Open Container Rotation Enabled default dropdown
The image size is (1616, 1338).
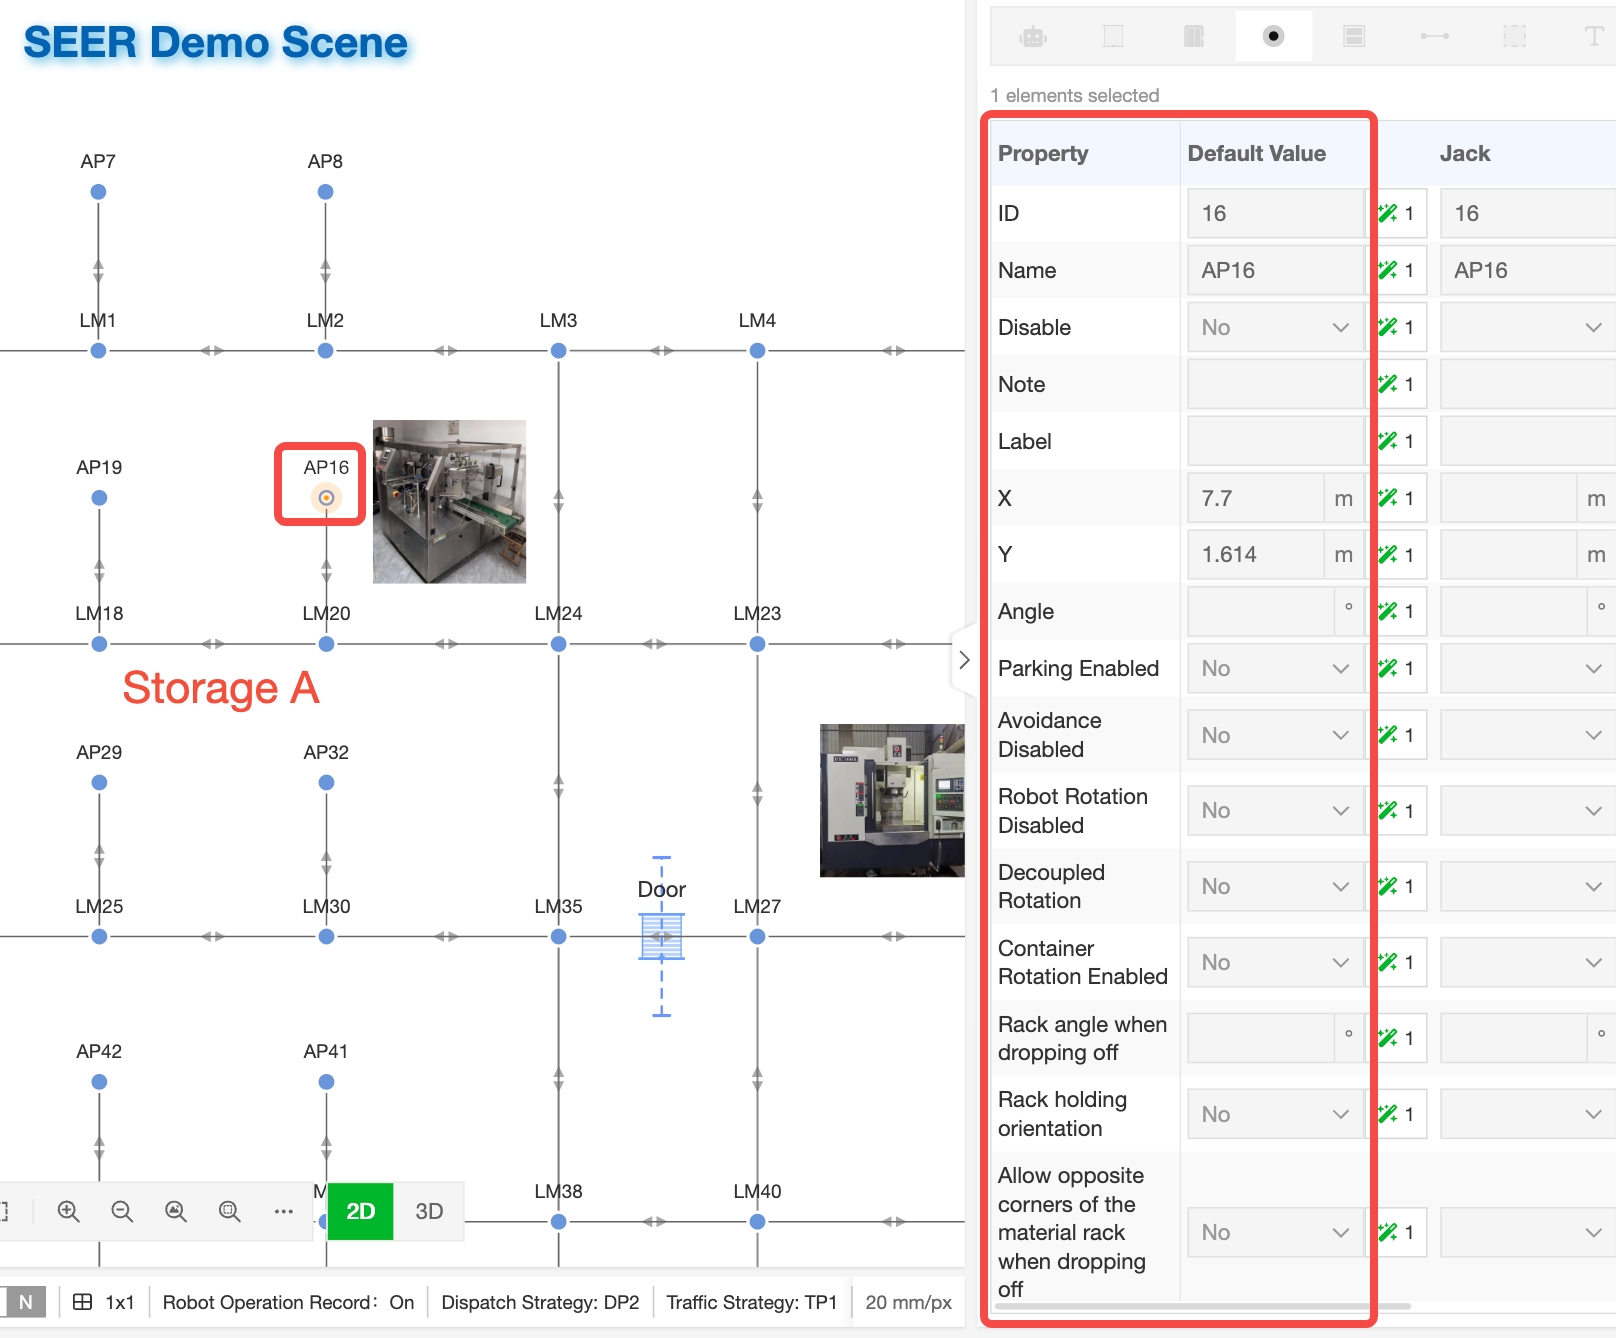pyautogui.click(x=1276, y=962)
